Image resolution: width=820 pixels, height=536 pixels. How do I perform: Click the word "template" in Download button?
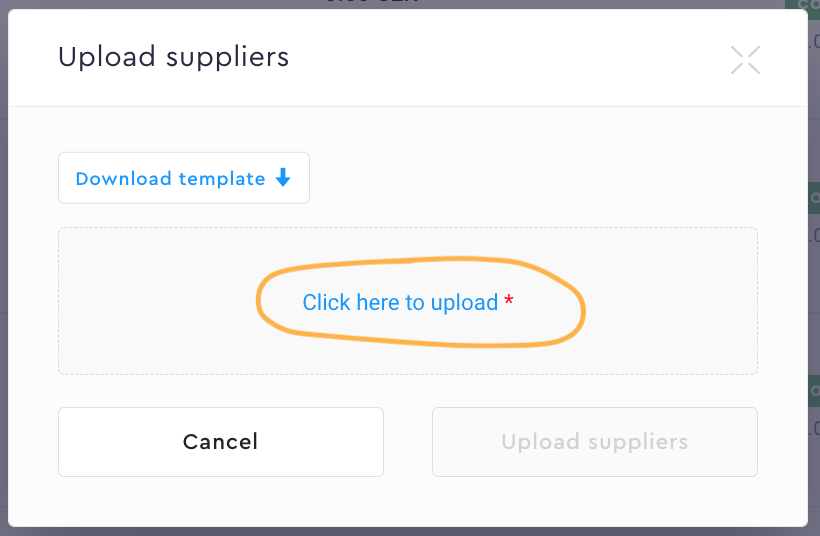[x=221, y=179]
